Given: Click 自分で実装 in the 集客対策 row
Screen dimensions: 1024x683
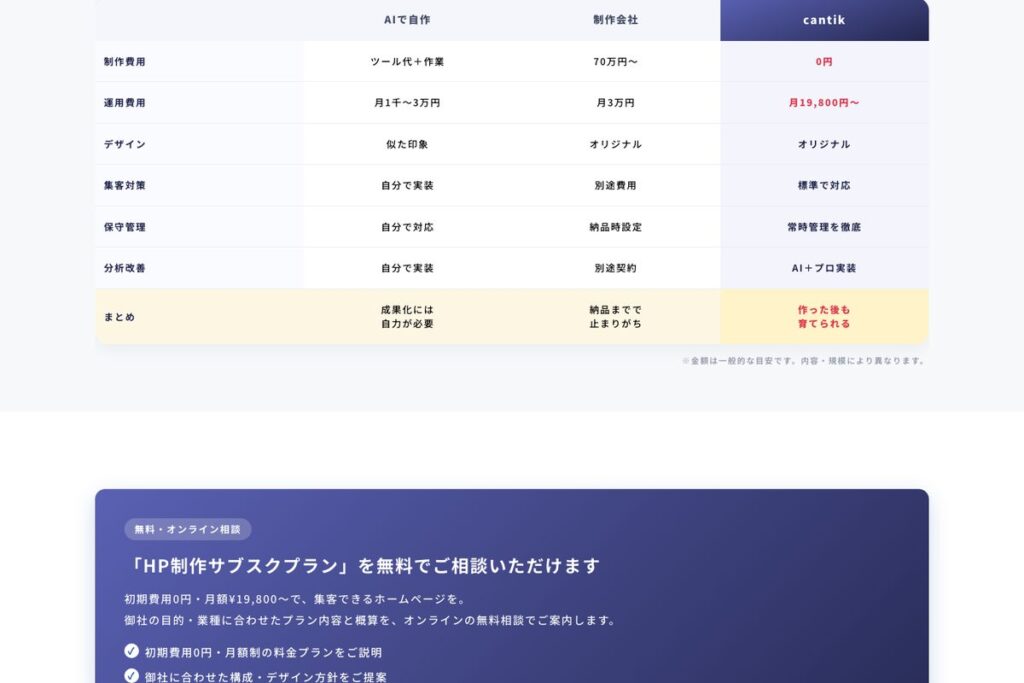Looking at the screenshot, I should coord(407,185).
